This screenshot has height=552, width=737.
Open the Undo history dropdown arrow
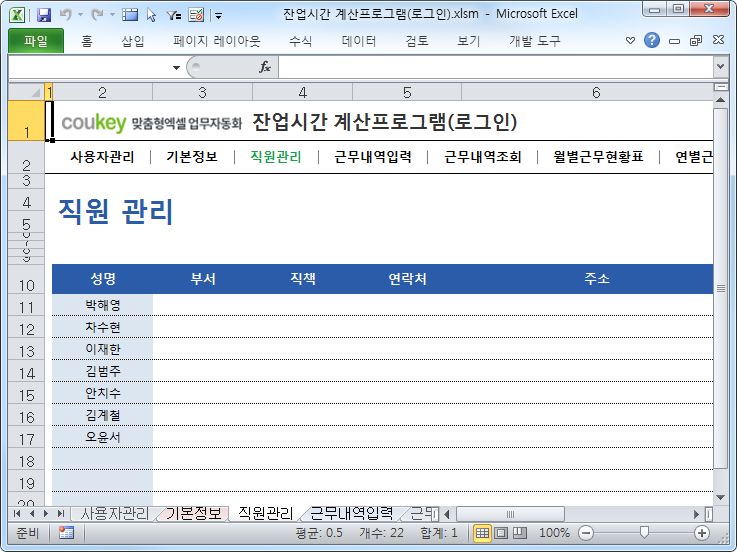80,15
